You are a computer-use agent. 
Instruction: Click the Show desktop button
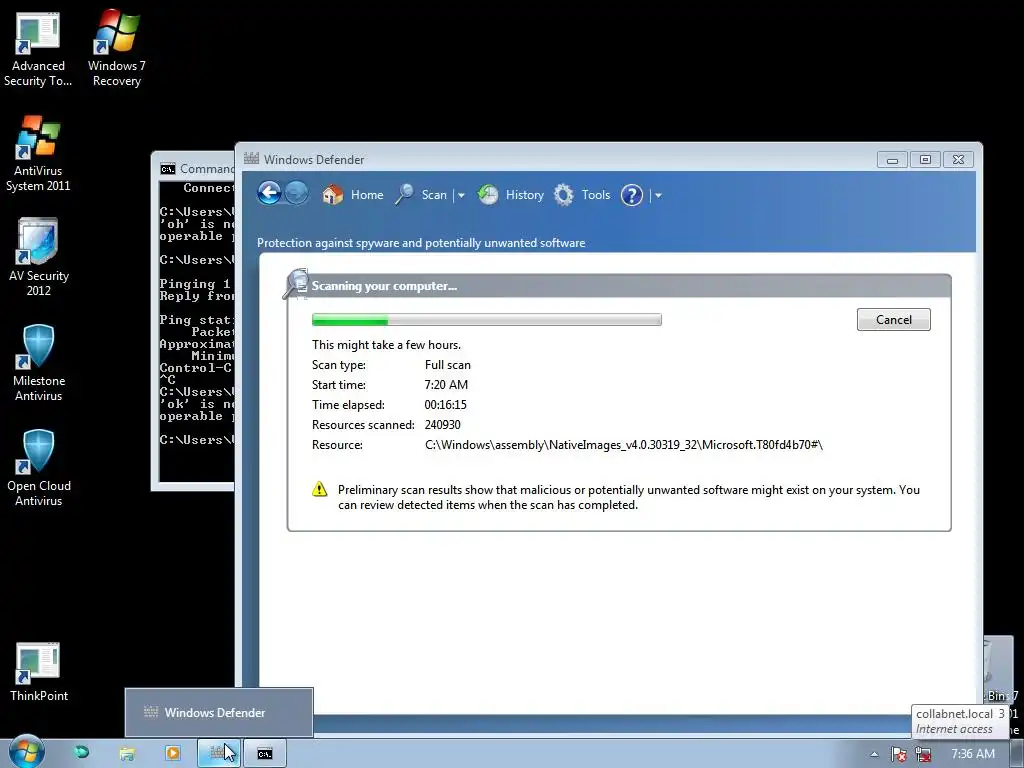(1017, 754)
